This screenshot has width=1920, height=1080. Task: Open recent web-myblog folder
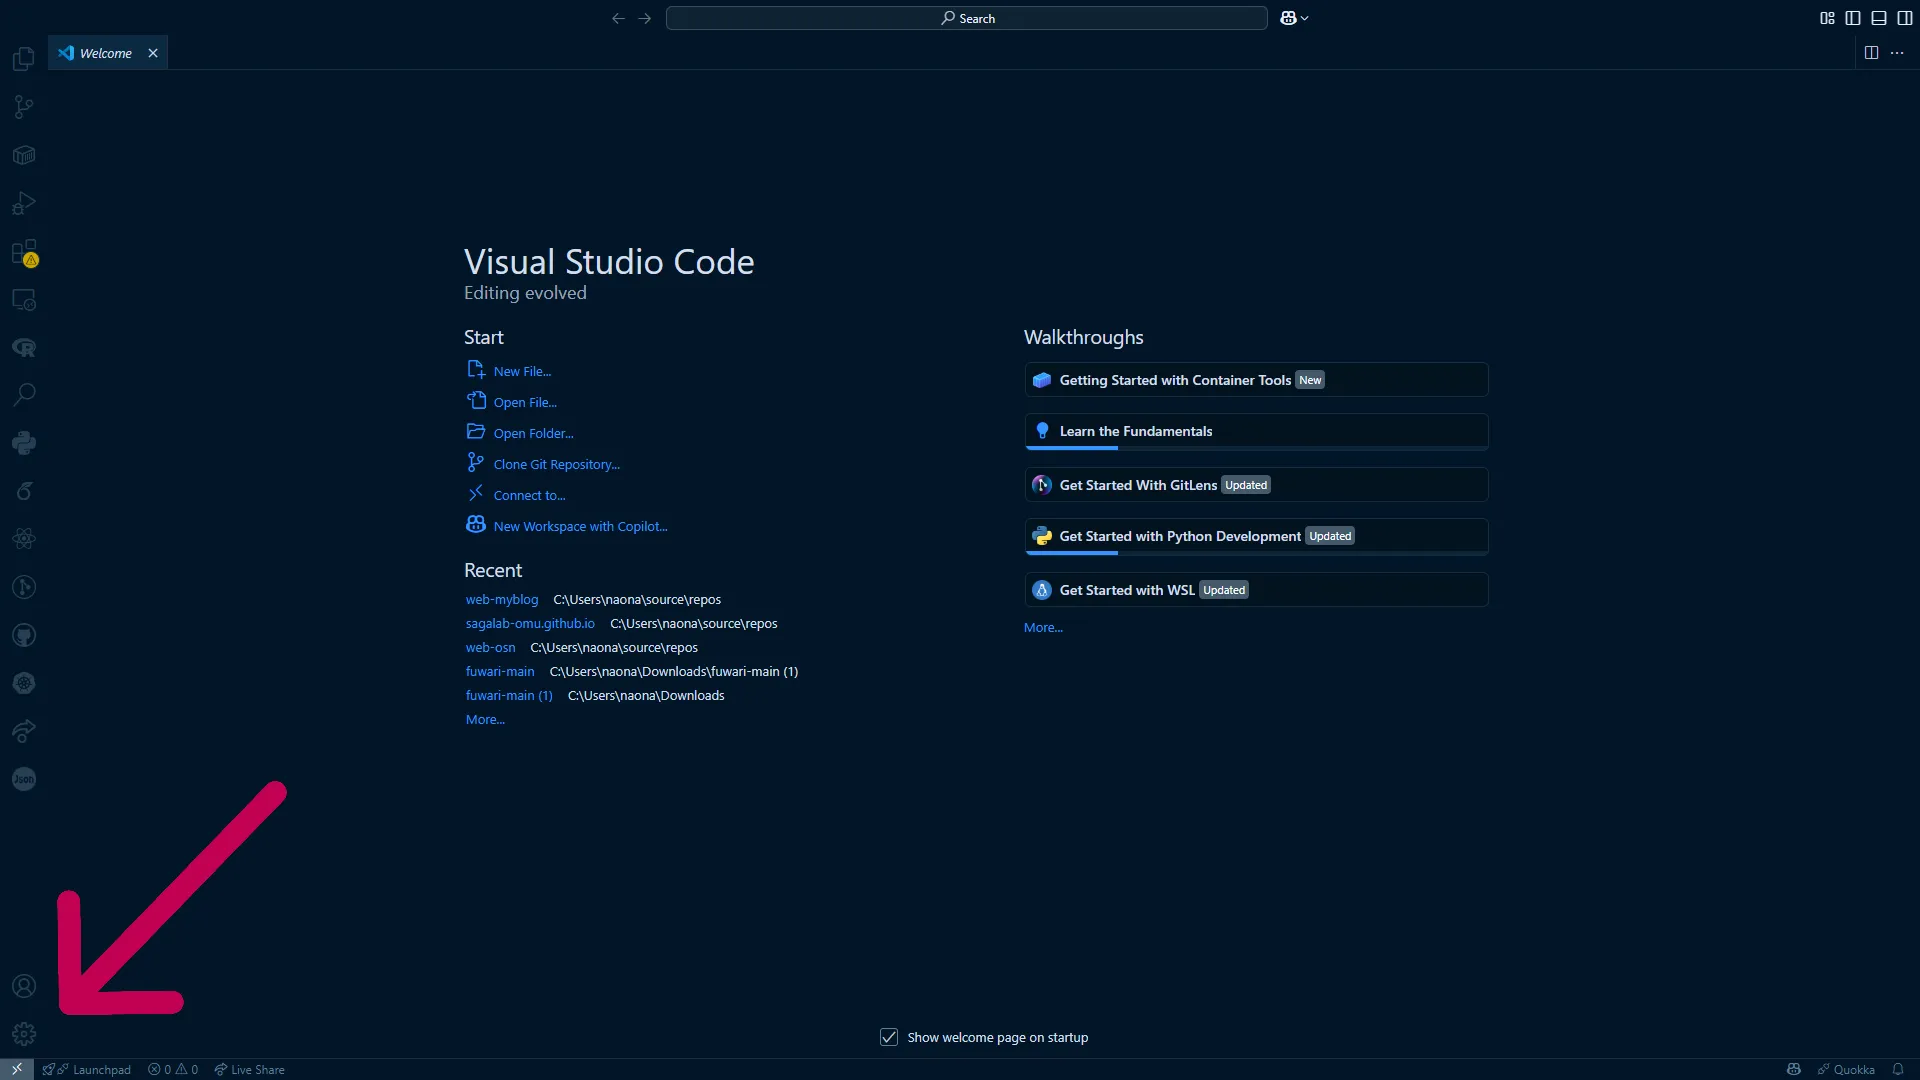coord(501,599)
